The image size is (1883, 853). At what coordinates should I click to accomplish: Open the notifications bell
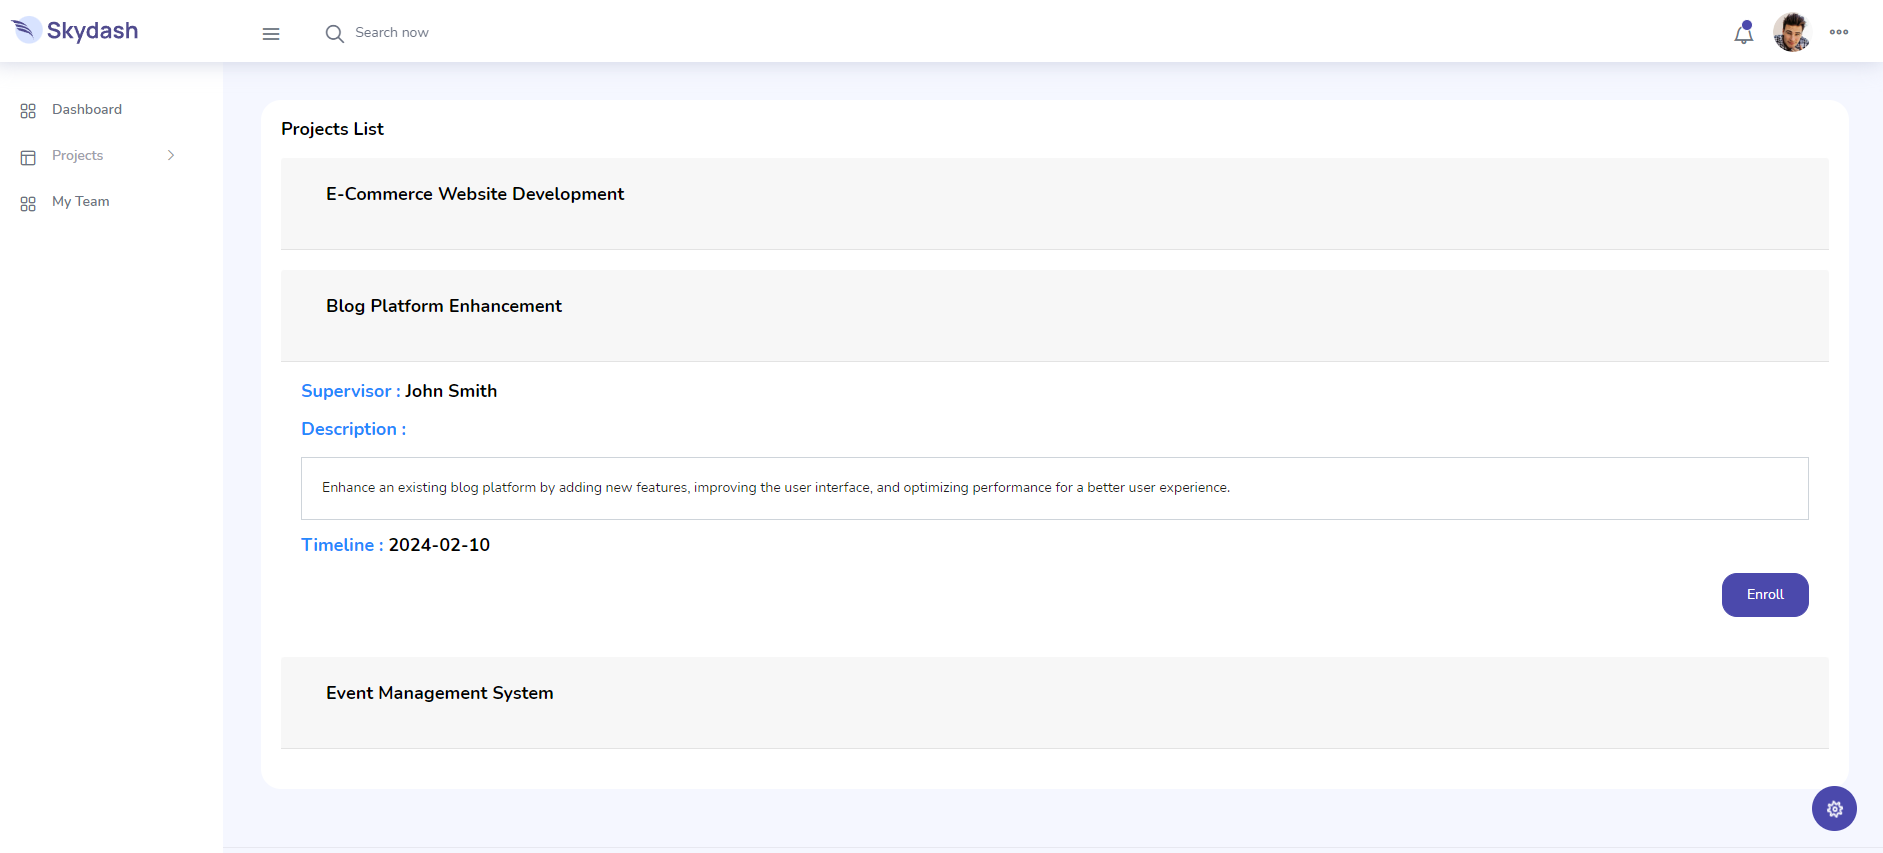[1743, 33]
